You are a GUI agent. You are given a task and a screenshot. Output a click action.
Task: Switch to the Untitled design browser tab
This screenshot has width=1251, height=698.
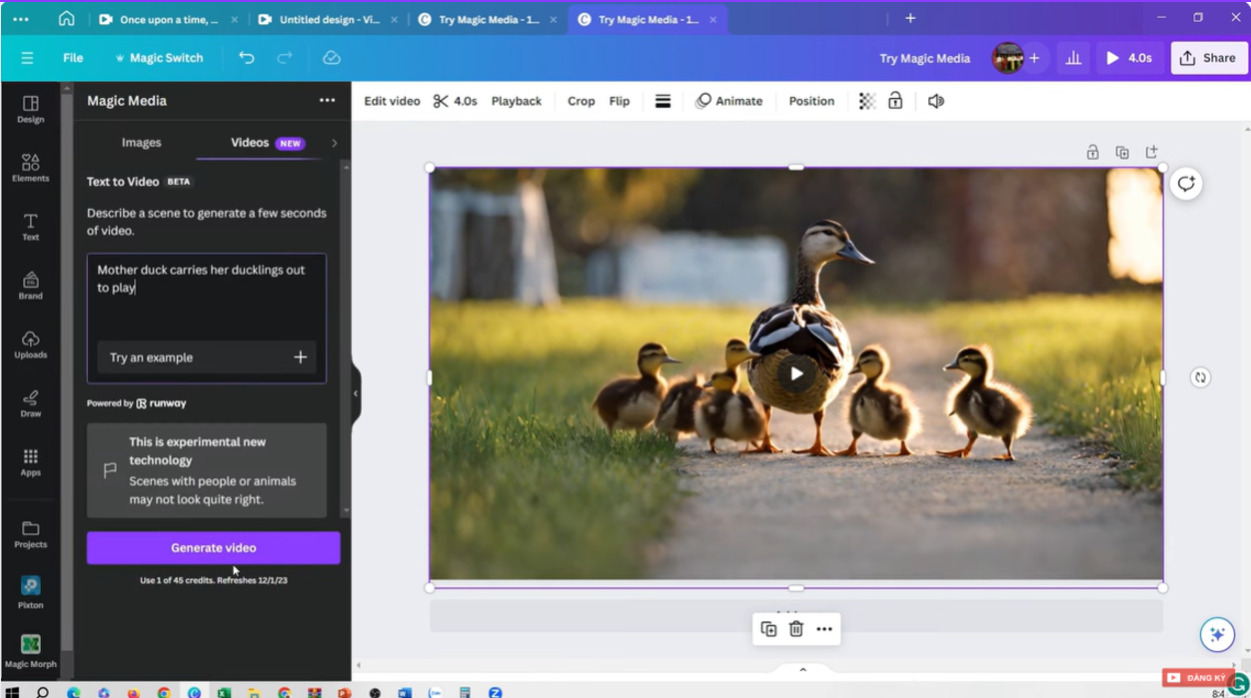tap(328, 19)
